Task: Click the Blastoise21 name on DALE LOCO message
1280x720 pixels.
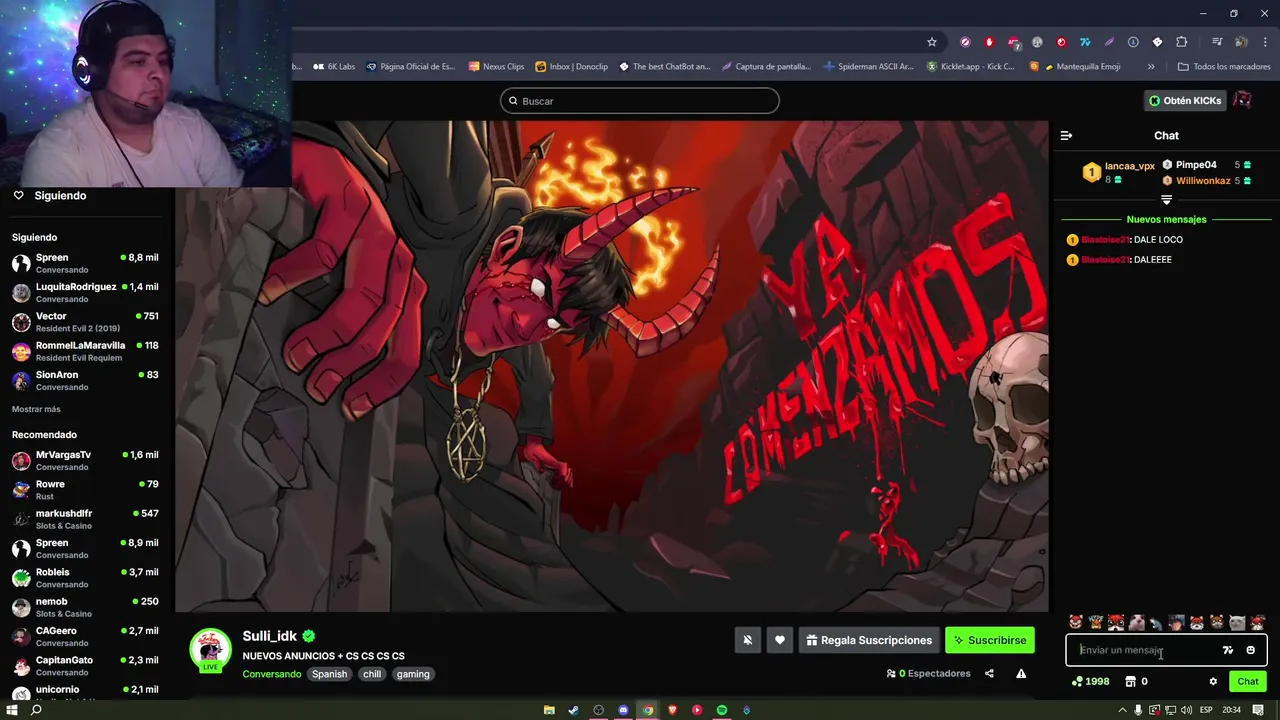Action: pos(1104,240)
